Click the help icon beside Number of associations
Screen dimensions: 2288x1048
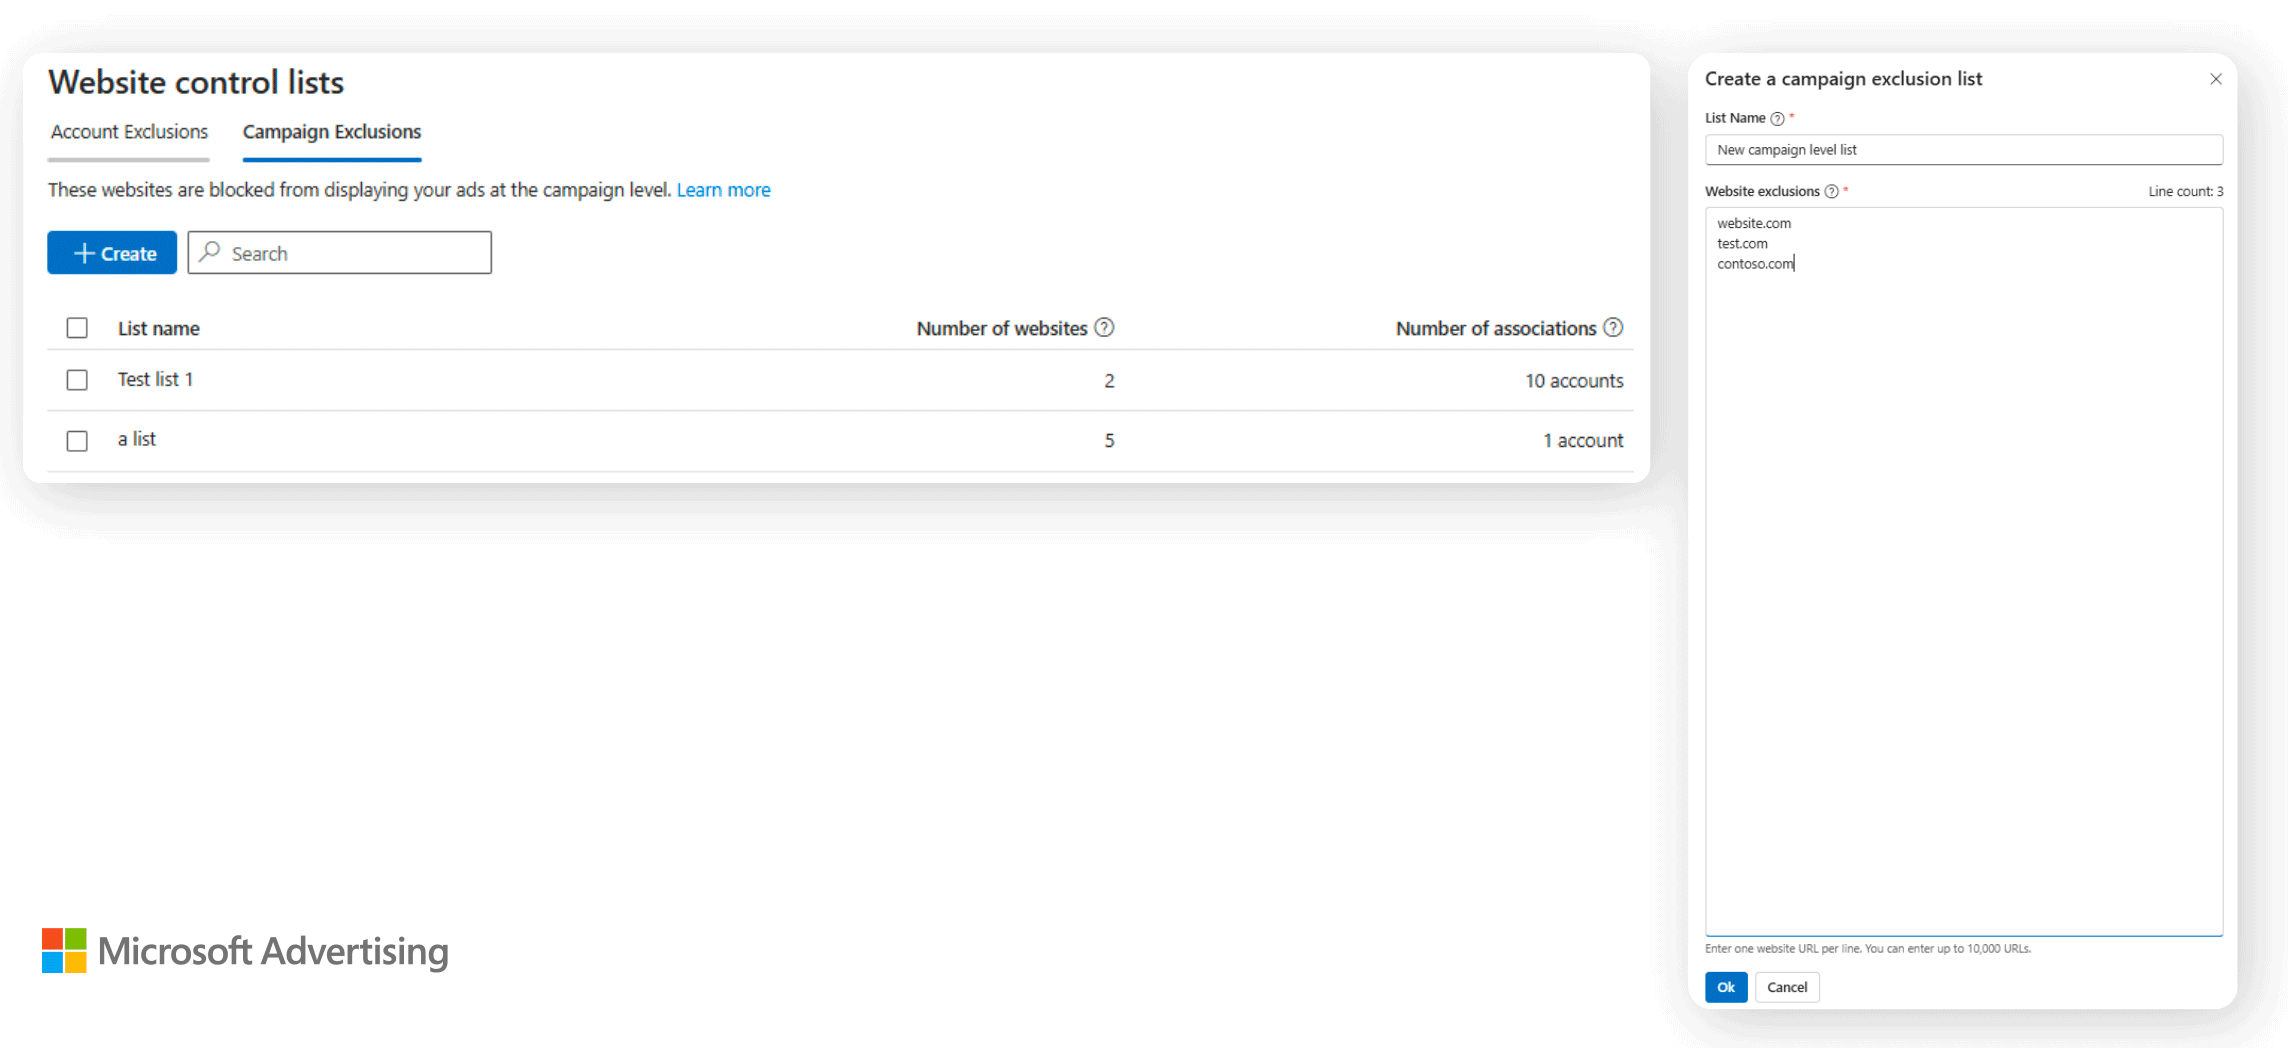click(1613, 328)
